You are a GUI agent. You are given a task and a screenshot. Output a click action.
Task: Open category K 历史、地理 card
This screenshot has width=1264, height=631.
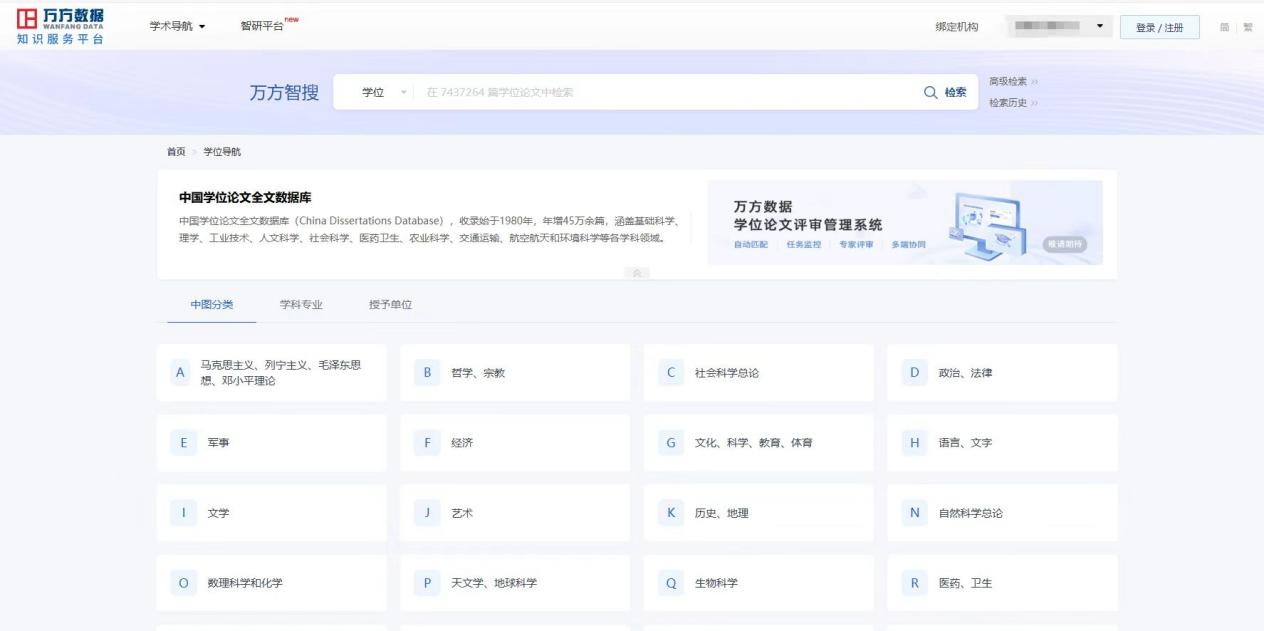pyautogui.click(x=759, y=513)
